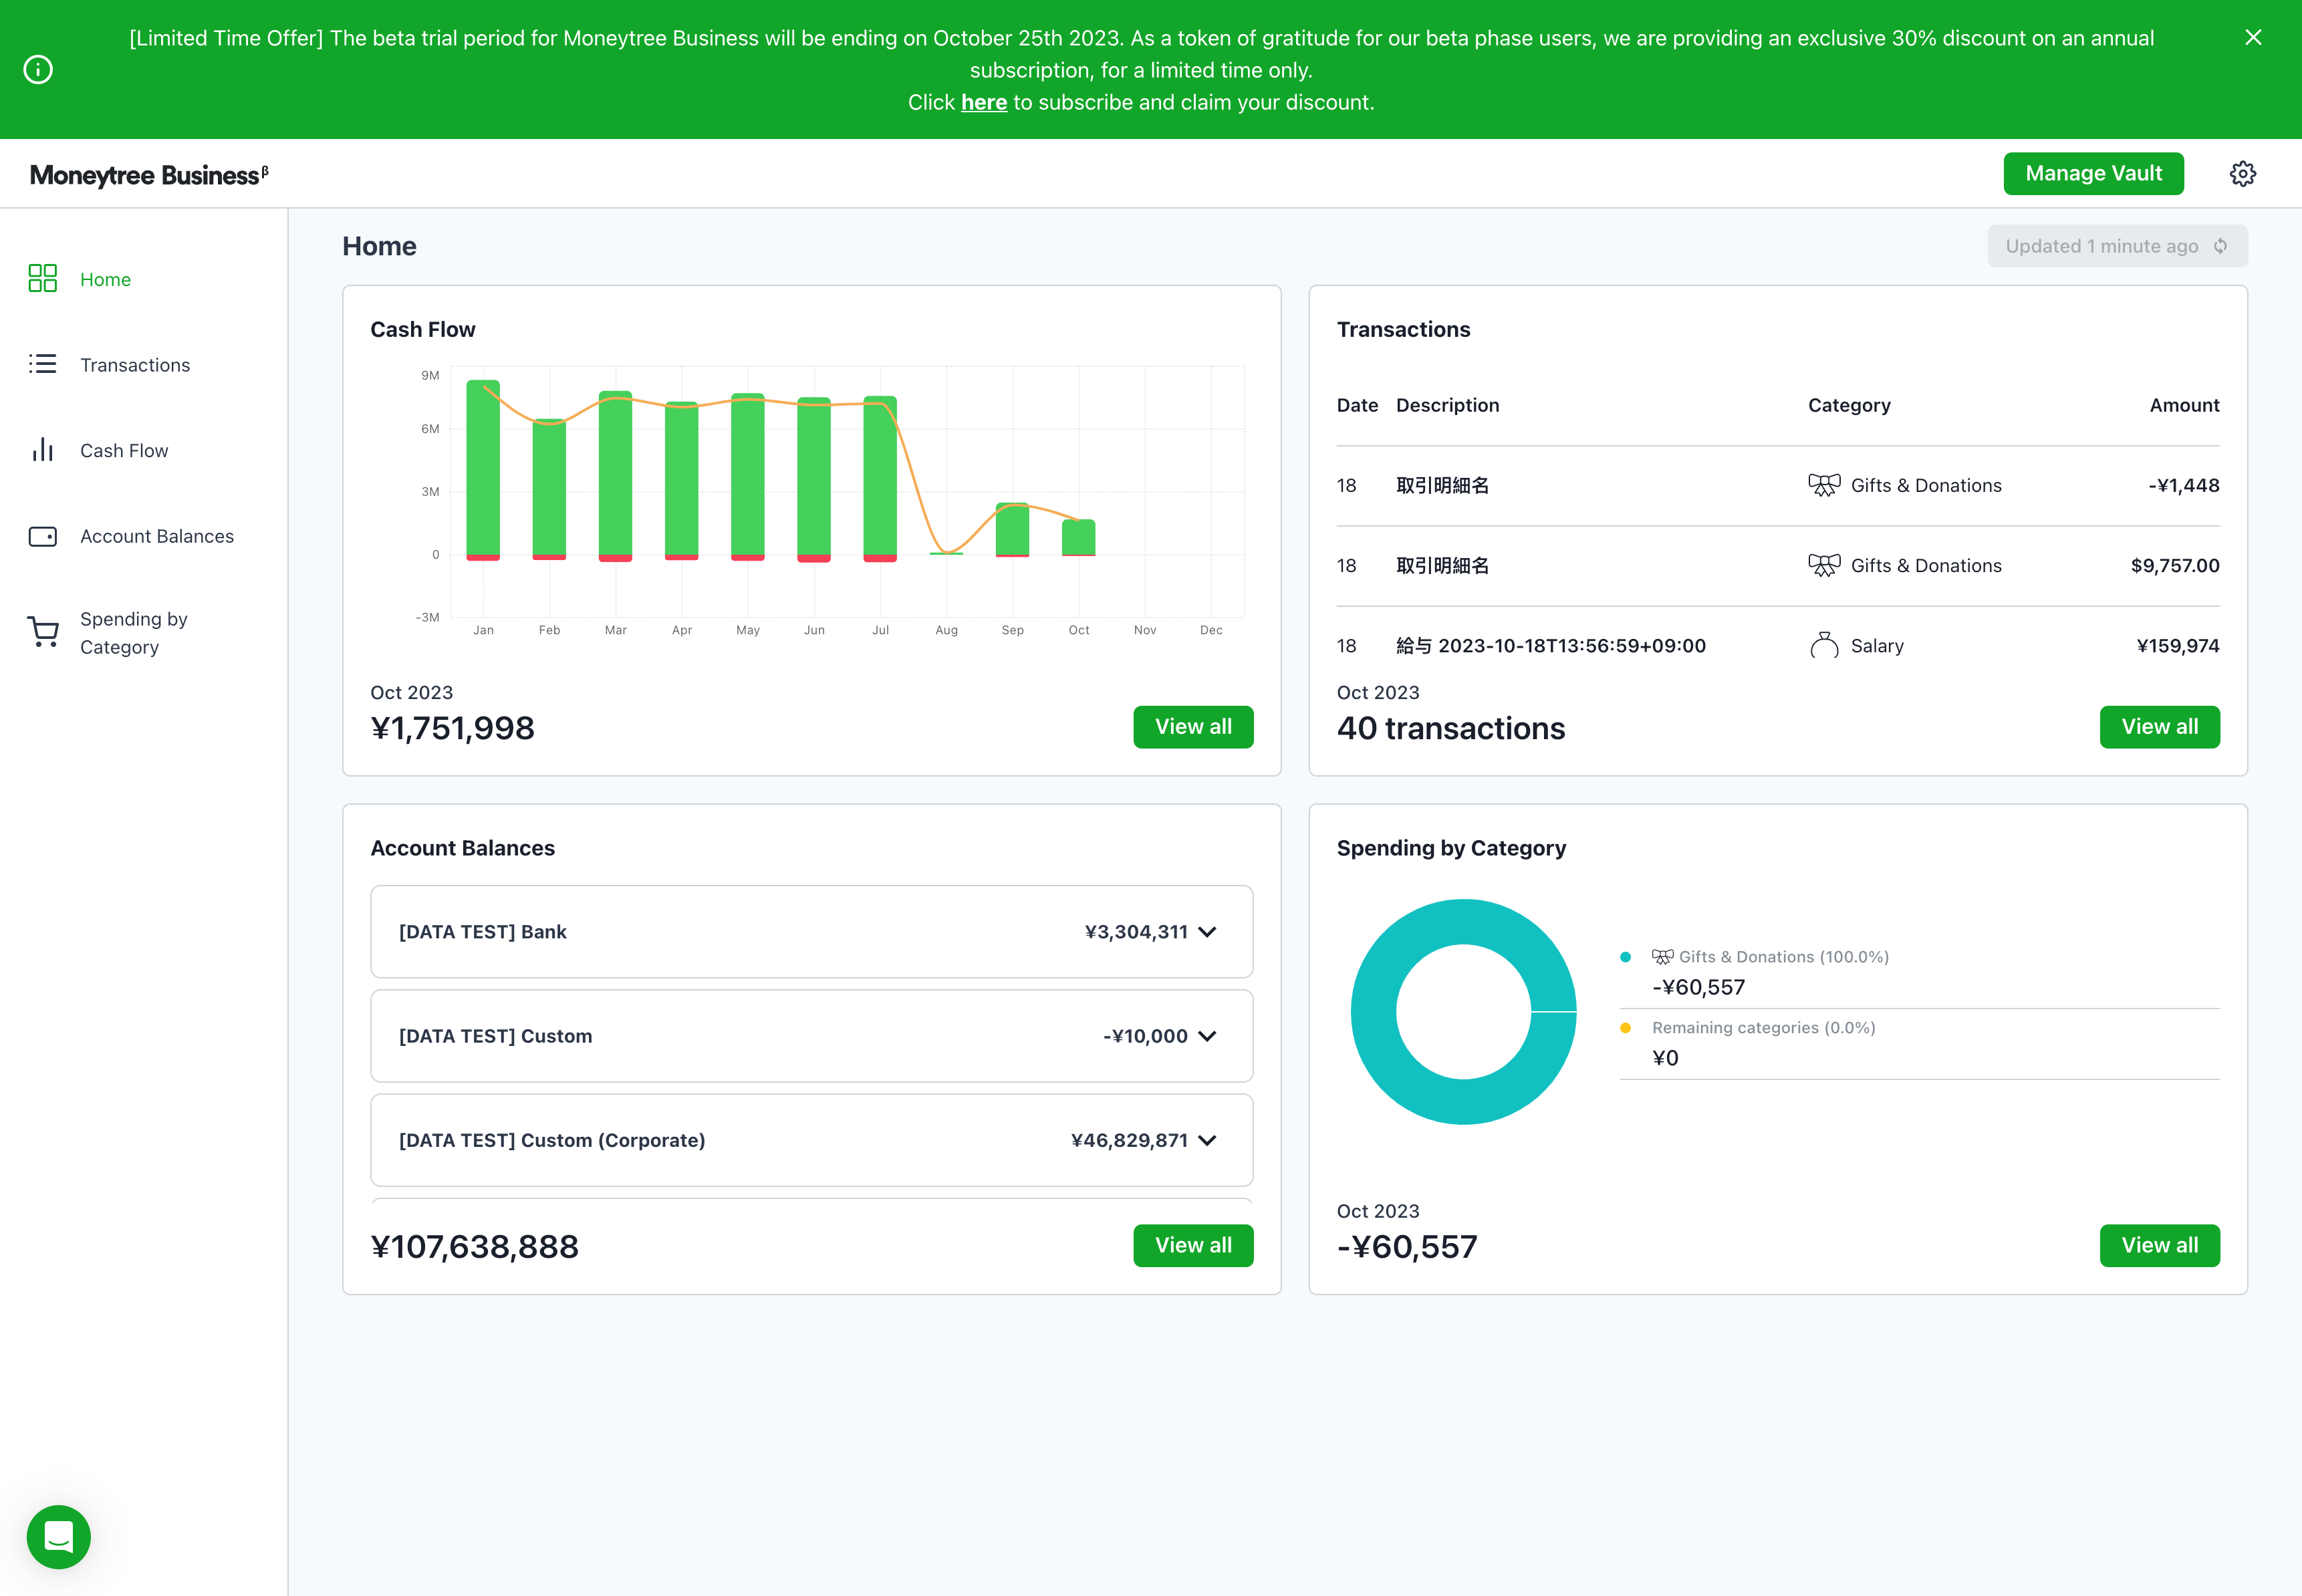Click the Salary transaction row description
Image resolution: width=2302 pixels, height=1596 pixels.
point(1550,646)
